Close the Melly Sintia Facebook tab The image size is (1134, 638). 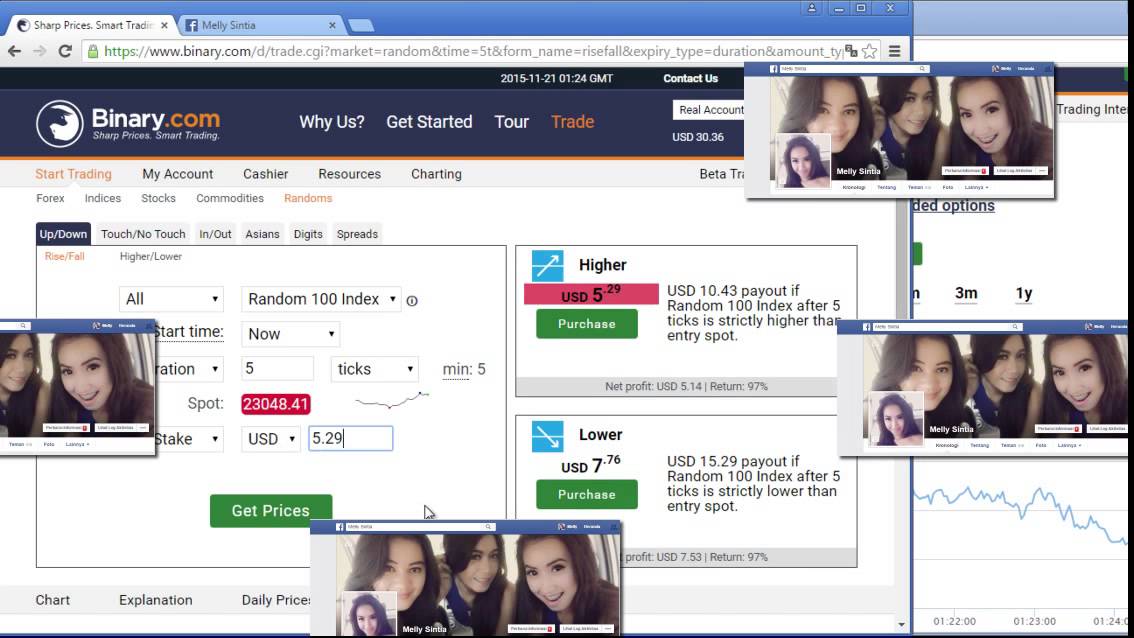click(x=332, y=25)
